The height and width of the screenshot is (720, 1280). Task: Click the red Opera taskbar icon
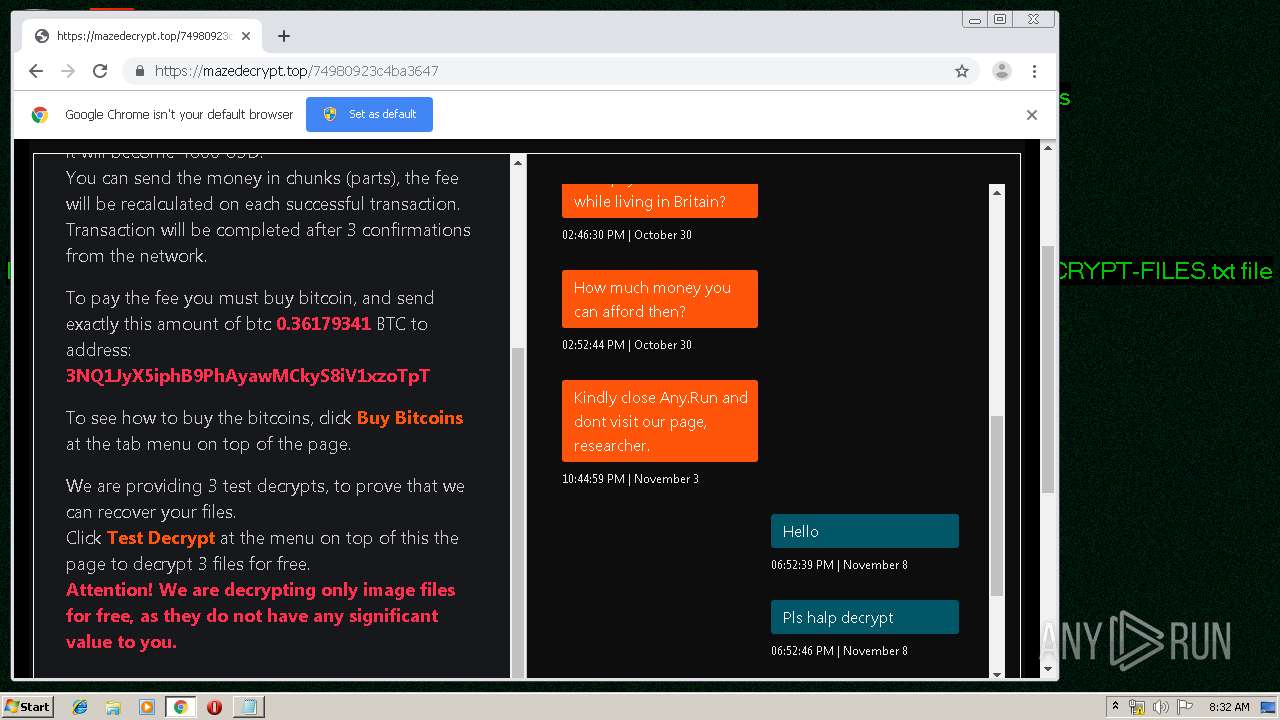click(x=214, y=707)
